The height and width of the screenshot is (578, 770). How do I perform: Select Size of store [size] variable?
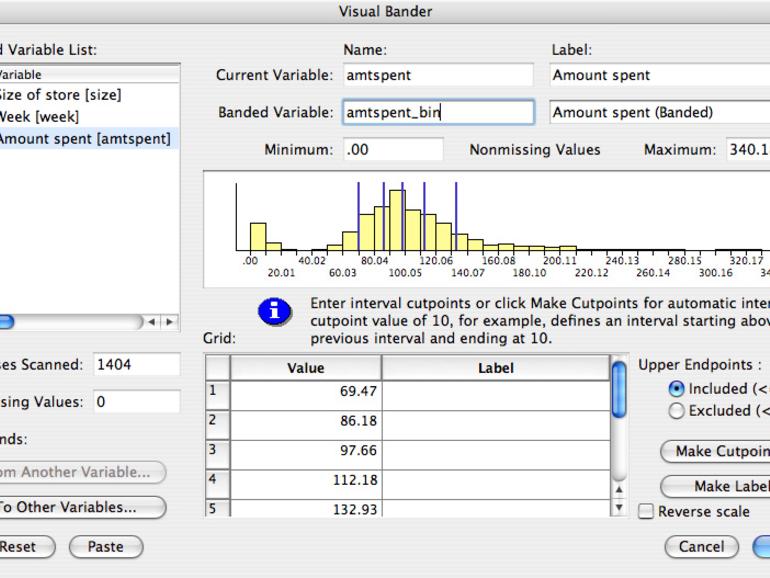tap(88, 95)
